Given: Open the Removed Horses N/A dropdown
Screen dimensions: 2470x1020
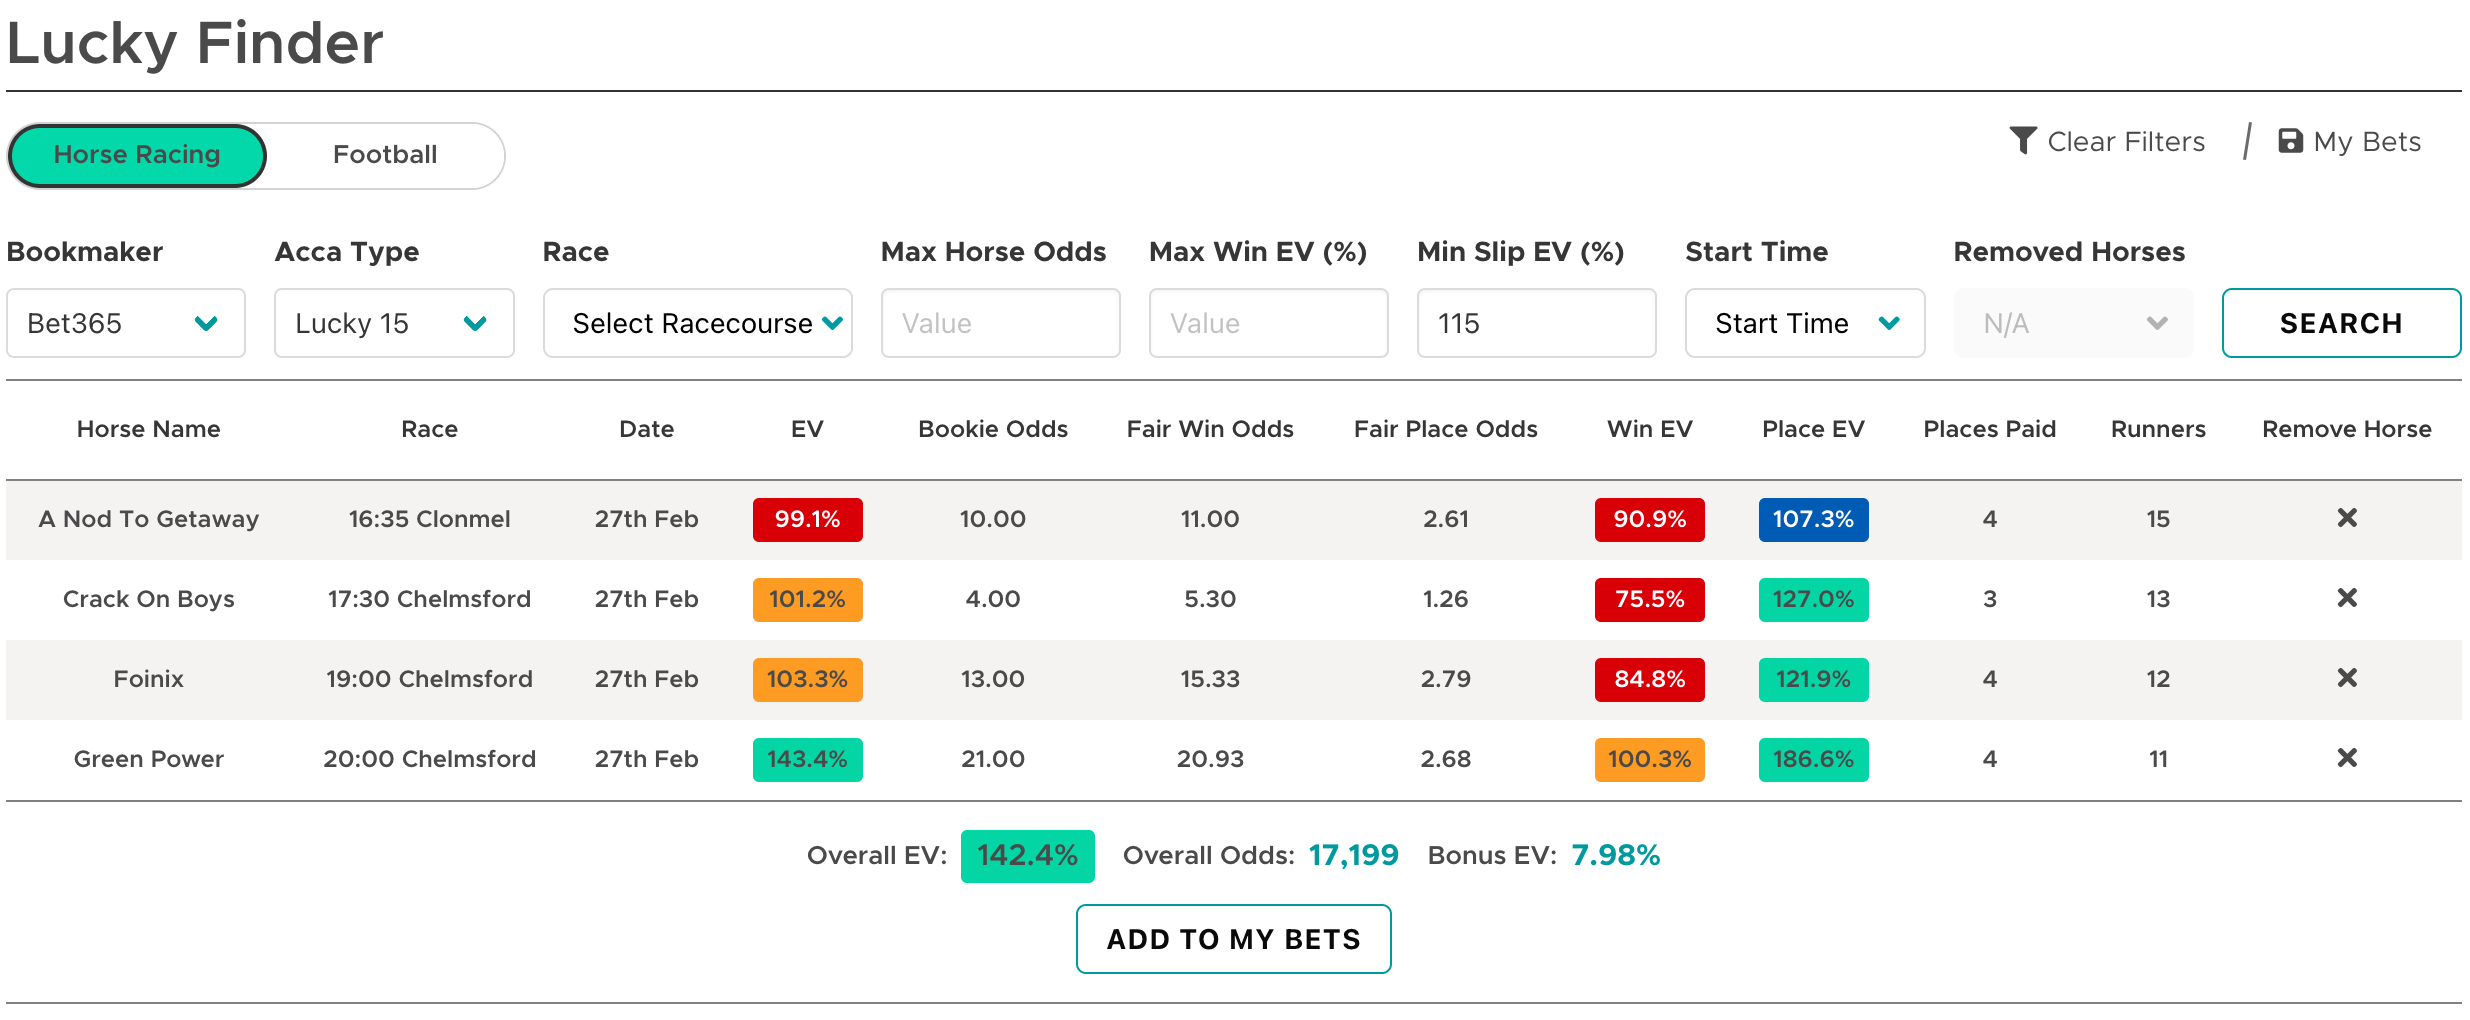Looking at the screenshot, I should pyautogui.click(x=2073, y=323).
